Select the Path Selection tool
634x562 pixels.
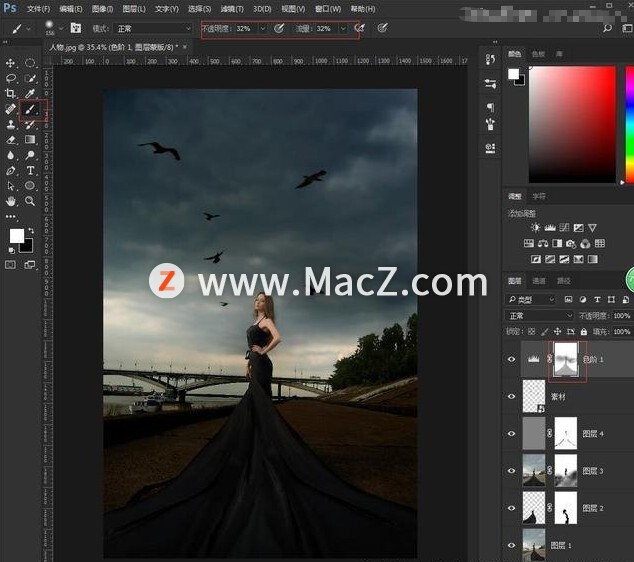(10, 186)
